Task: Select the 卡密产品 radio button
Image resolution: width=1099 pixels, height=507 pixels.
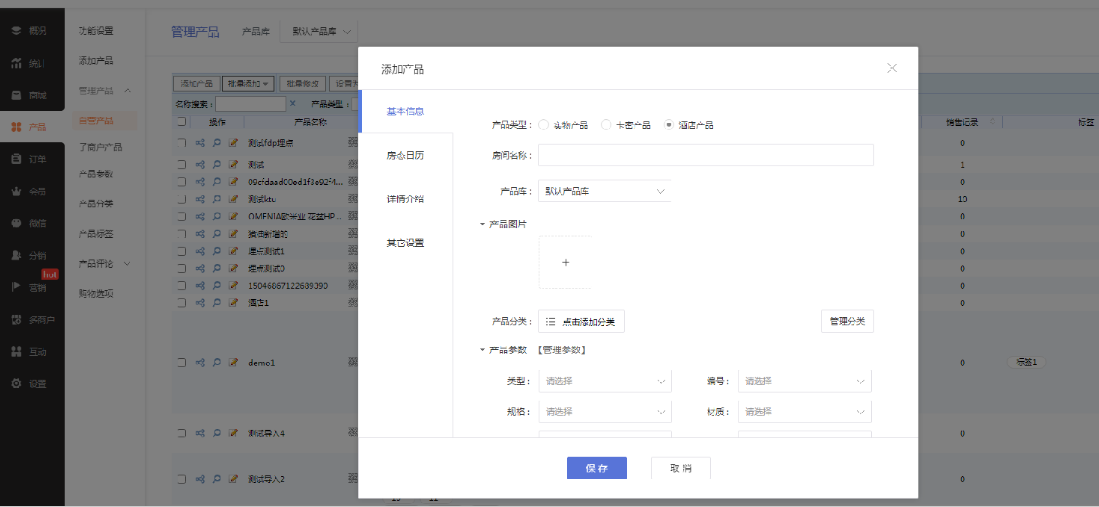Action: [x=606, y=125]
